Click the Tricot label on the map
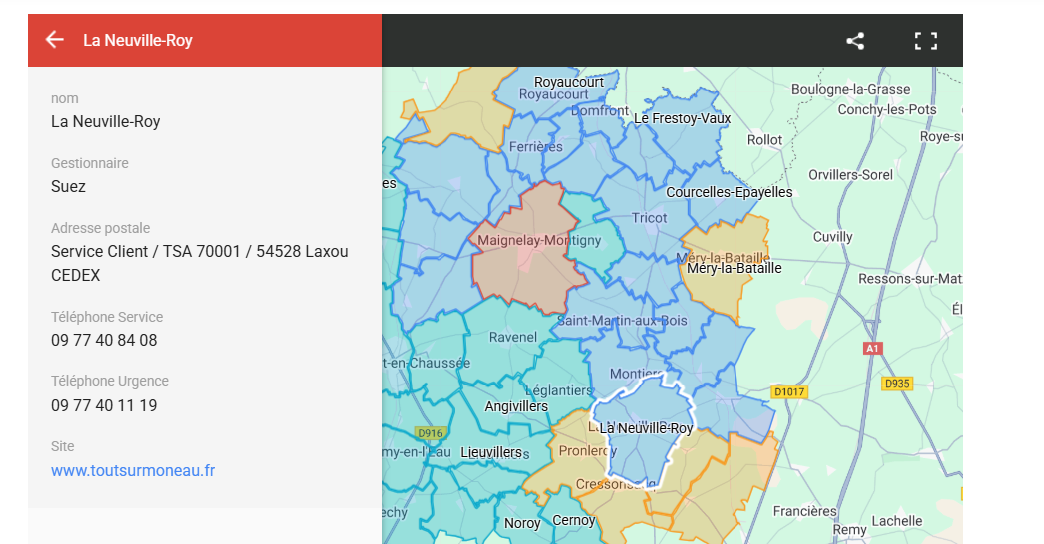 649,218
